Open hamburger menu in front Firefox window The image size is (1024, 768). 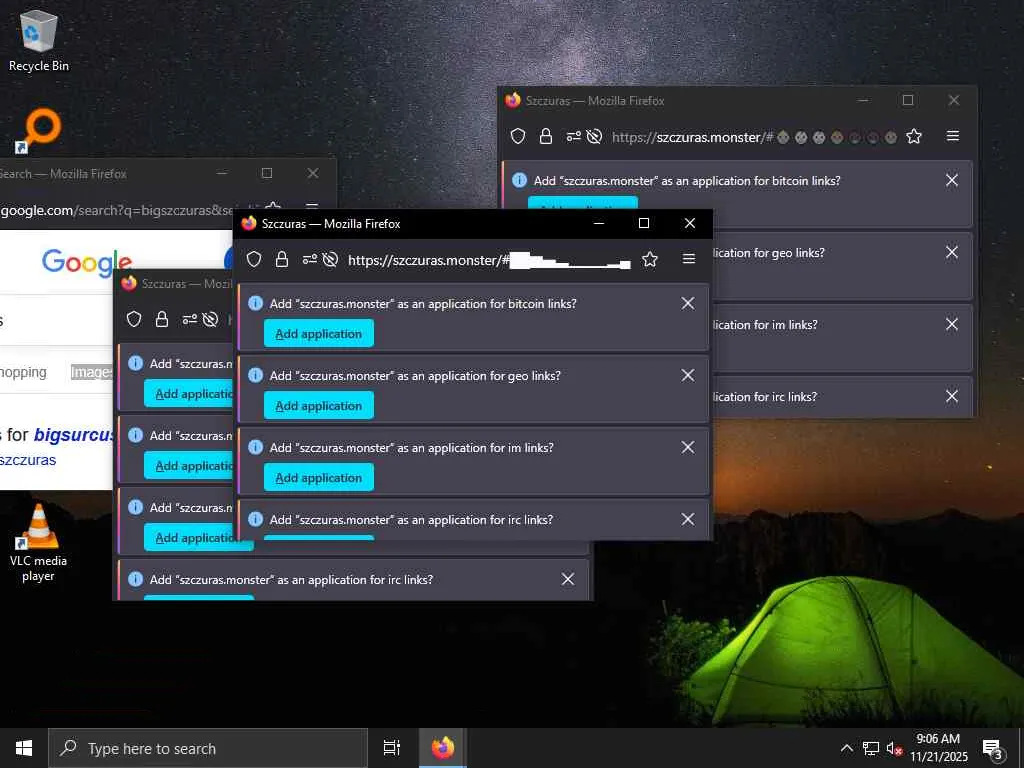point(688,259)
